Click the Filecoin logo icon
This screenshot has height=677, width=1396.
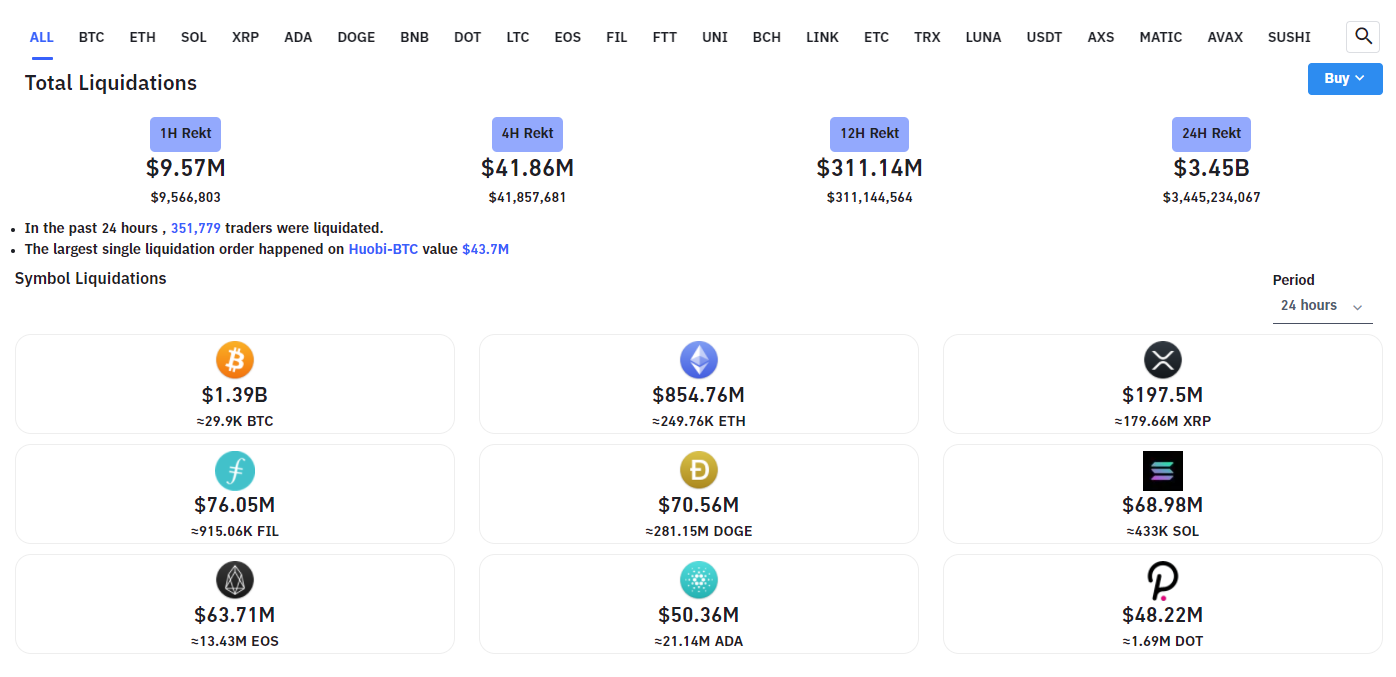click(235, 470)
